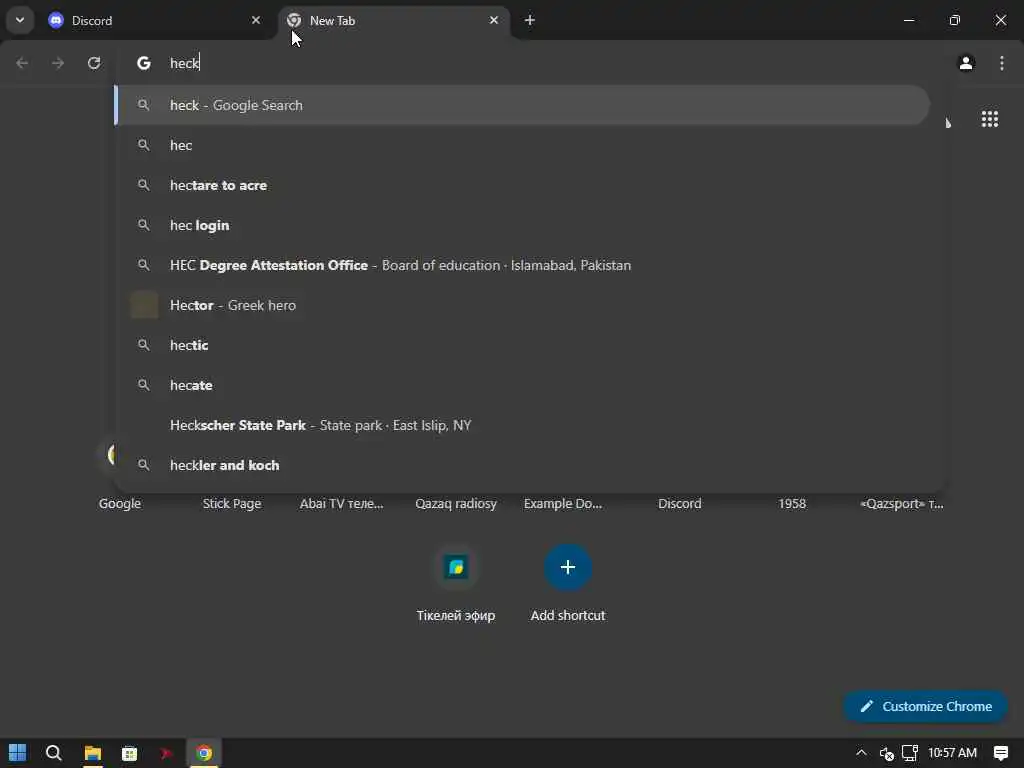Open the Abai TV shortcut
The width and height of the screenshot is (1024, 768).
tap(342, 504)
